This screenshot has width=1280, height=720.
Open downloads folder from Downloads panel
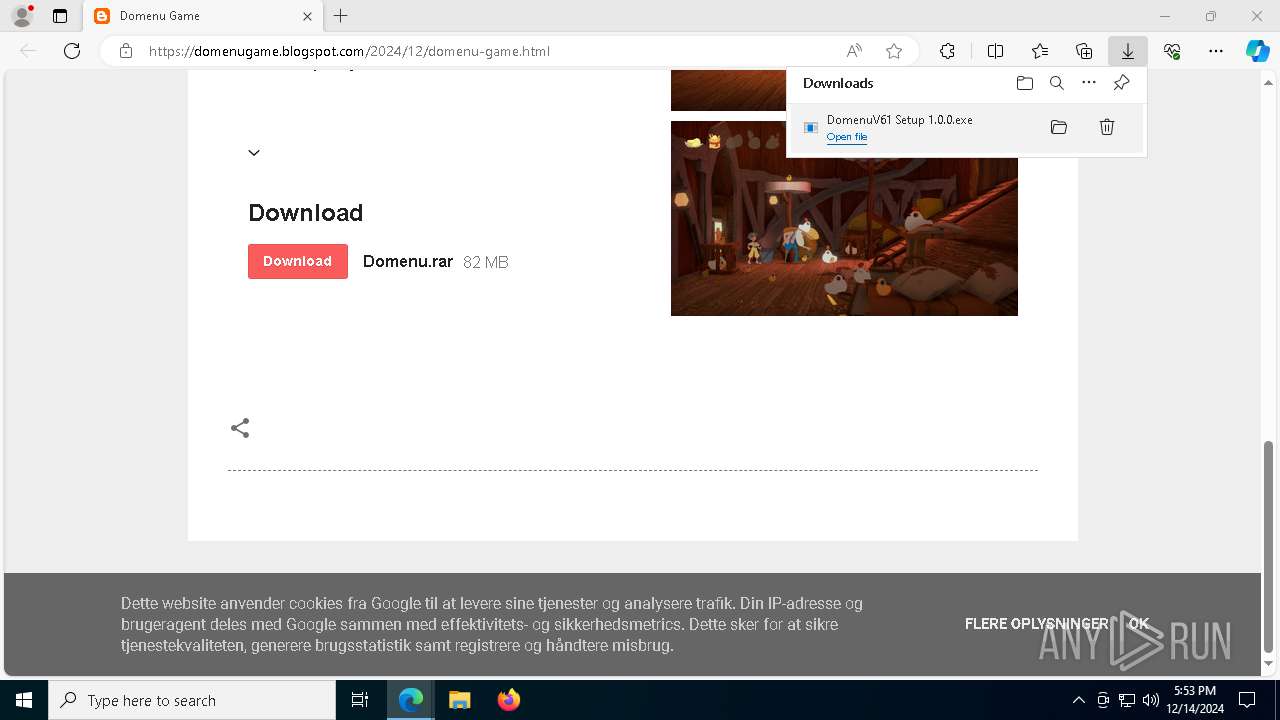click(x=1024, y=83)
